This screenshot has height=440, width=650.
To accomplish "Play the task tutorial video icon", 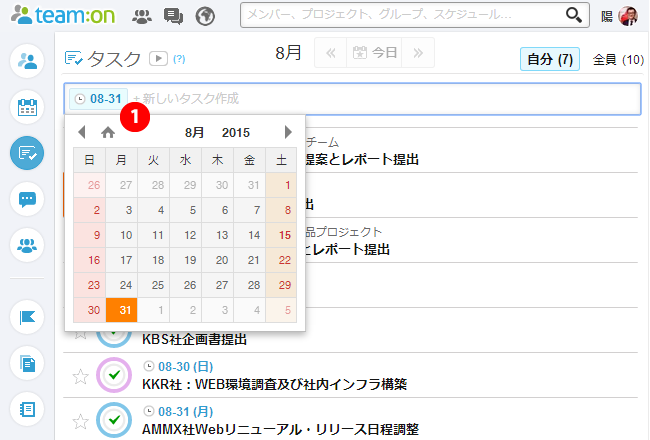I will click(x=158, y=58).
